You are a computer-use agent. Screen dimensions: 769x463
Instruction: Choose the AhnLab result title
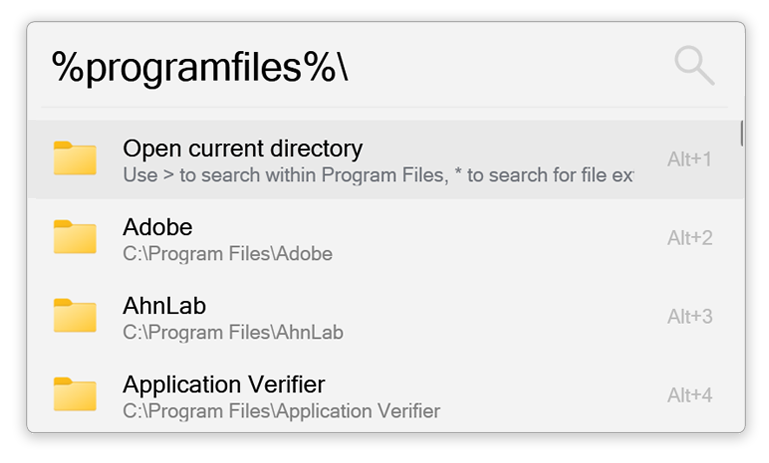[x=164, y=306]
